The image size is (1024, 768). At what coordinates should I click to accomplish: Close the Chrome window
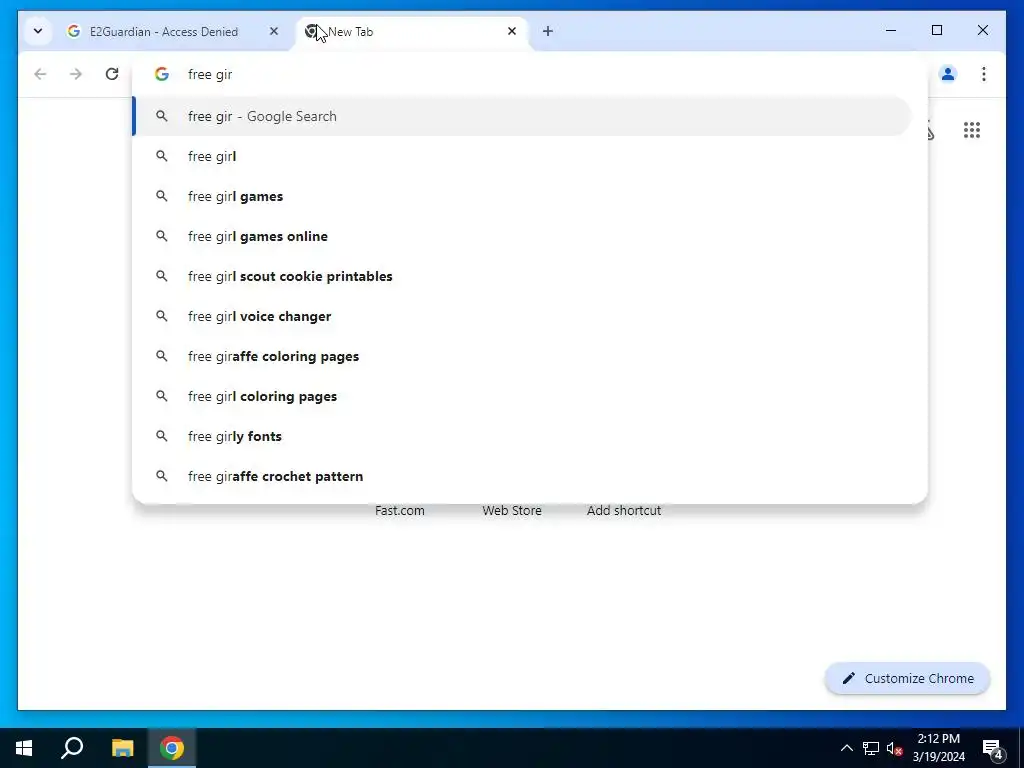coord(983,31)
